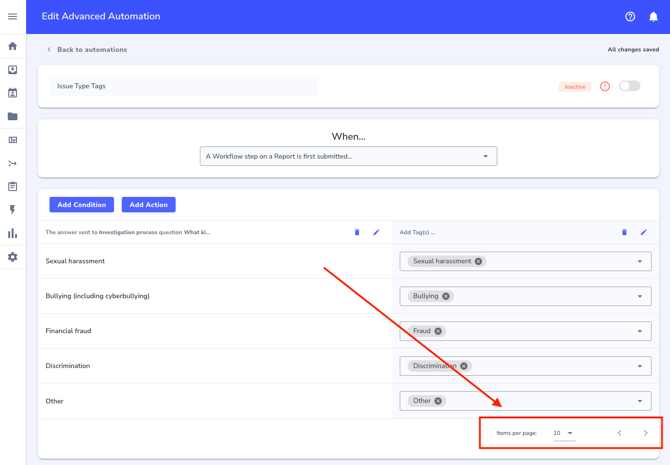Image resolution: width=670 pixels, height=465 pixels.
Task: Open the items per page dropdown
Action: click(563, 433)
